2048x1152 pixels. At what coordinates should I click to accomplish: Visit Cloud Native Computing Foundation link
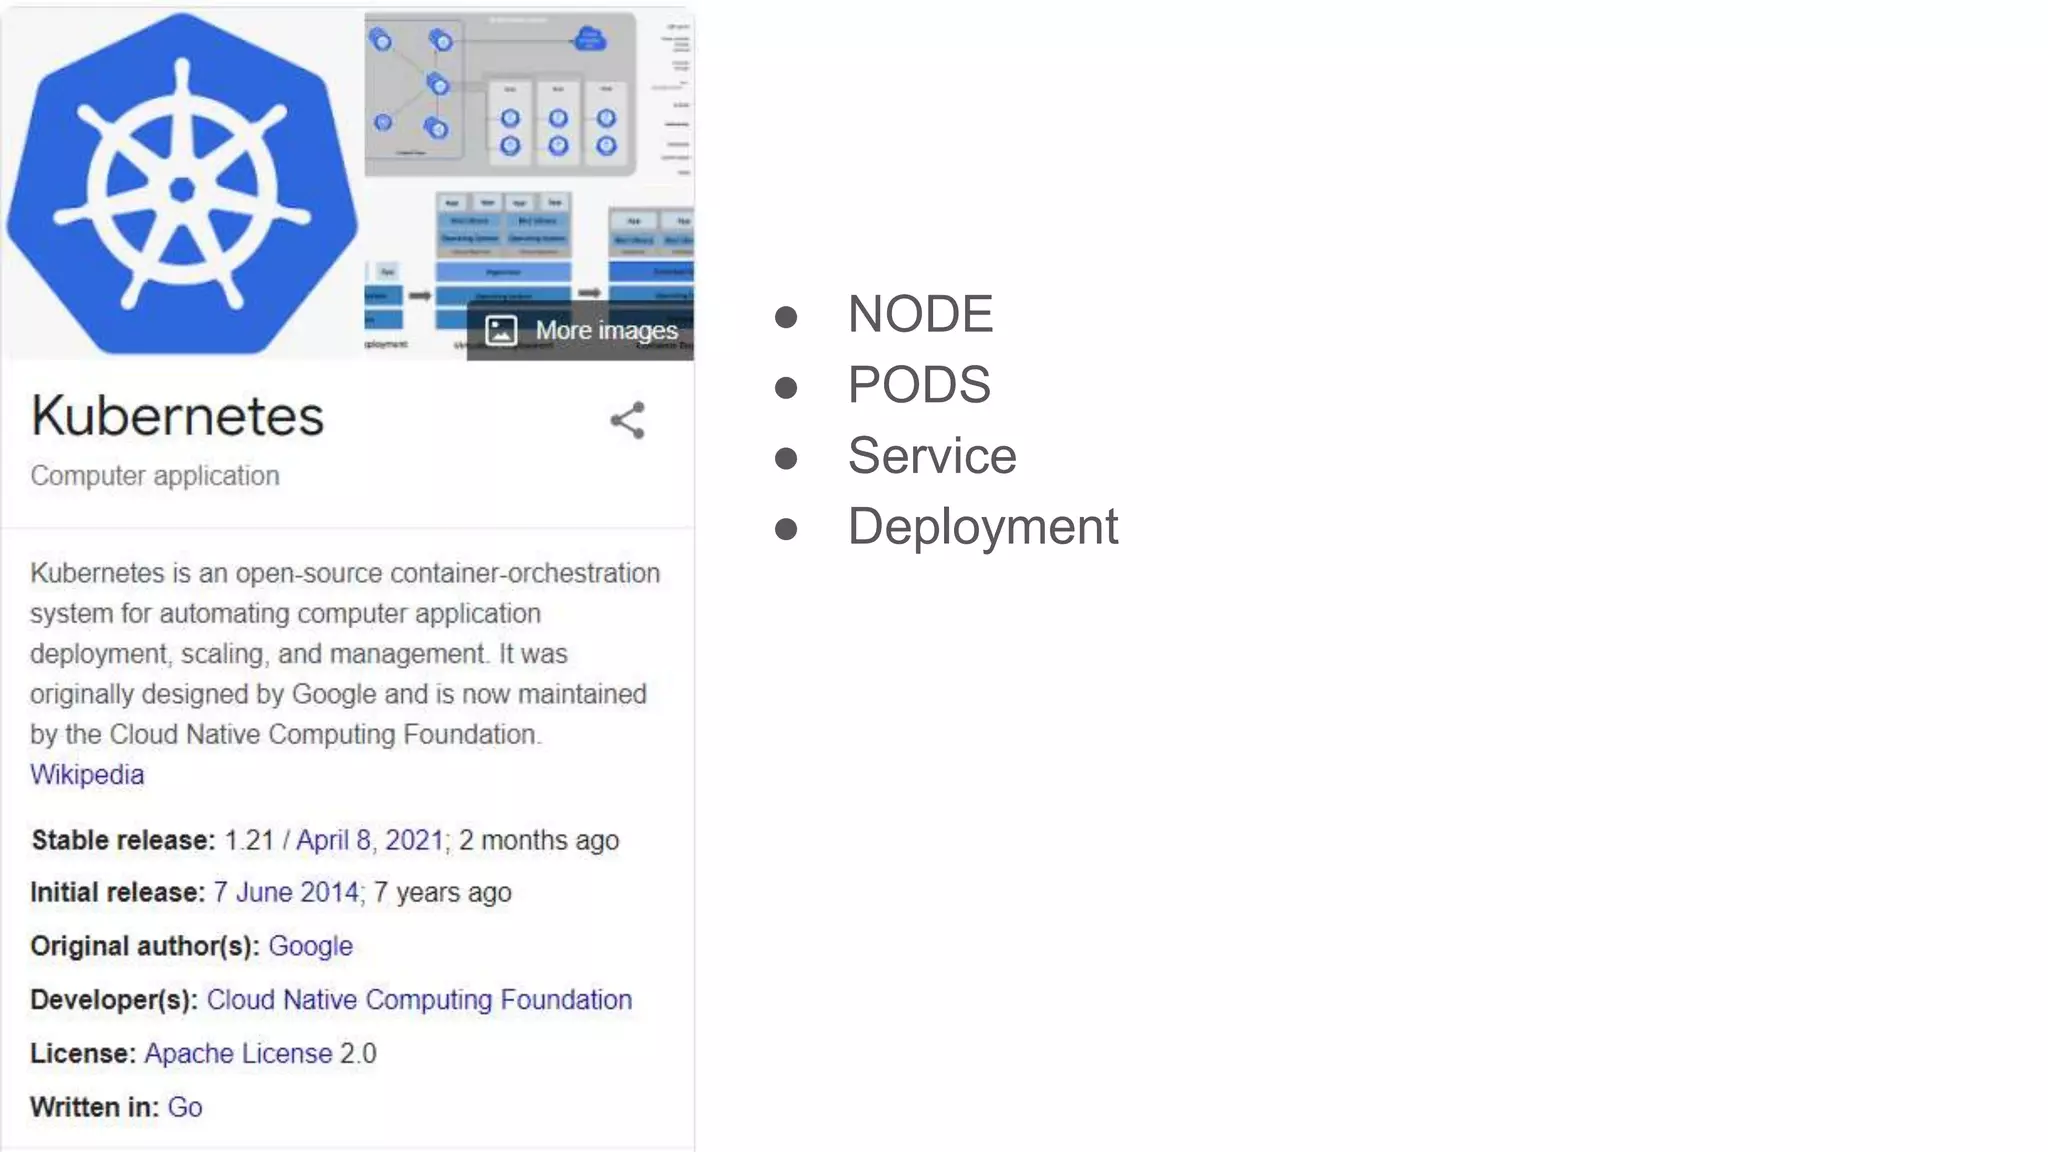(419, 1000)
